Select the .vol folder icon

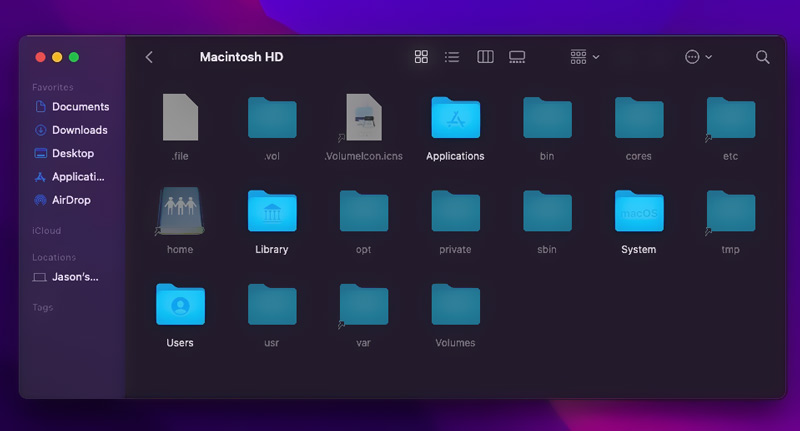pyautogui.click(x=272, y=117)
